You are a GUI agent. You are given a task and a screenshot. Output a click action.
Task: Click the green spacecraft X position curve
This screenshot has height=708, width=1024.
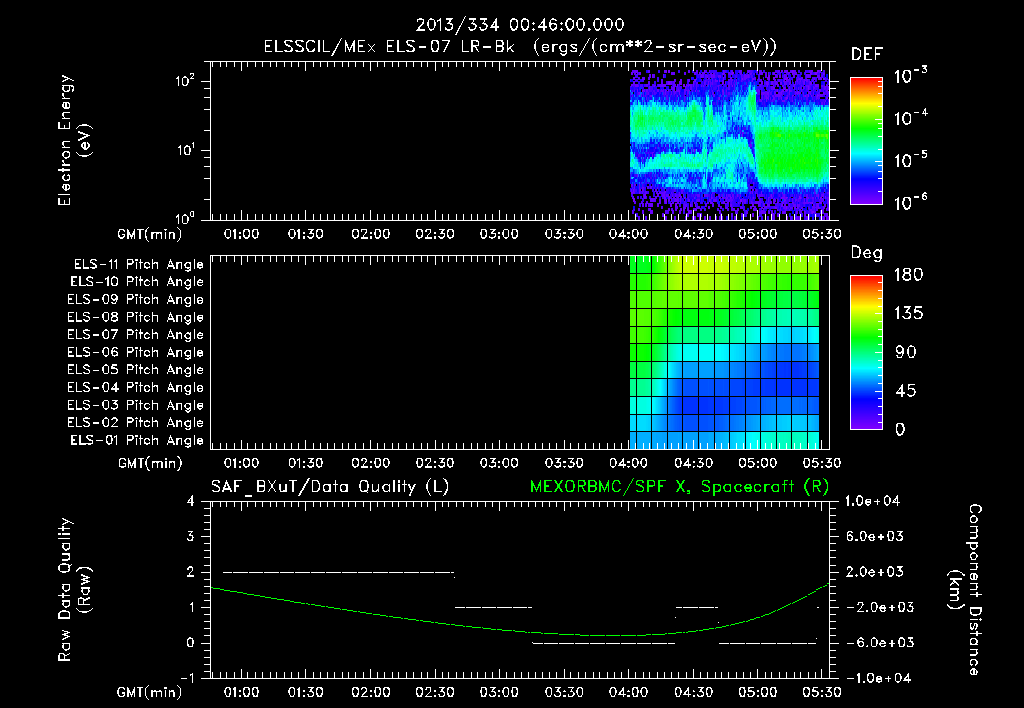[x=520, y=631]
